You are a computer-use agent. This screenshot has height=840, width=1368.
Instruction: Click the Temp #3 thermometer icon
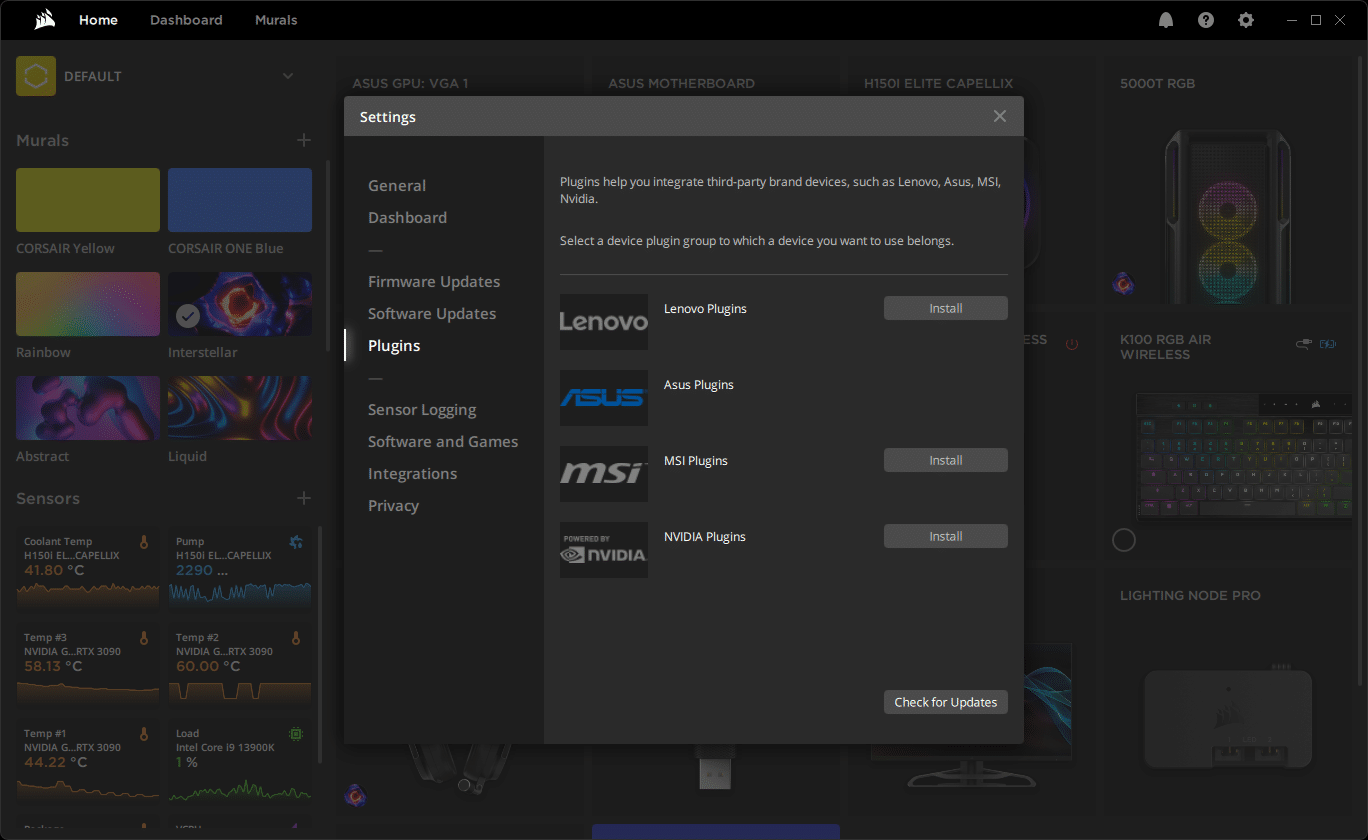pyautogui.click(x=144, y=638)
